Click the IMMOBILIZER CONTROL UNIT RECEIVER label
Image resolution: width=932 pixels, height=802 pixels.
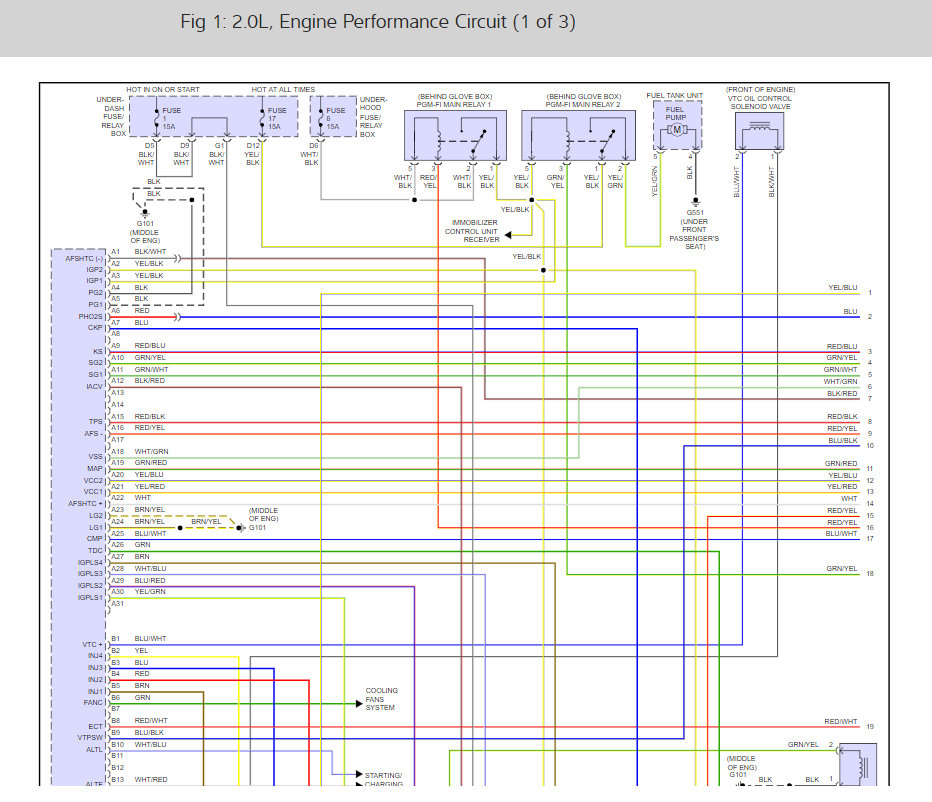tap(472, 231)
